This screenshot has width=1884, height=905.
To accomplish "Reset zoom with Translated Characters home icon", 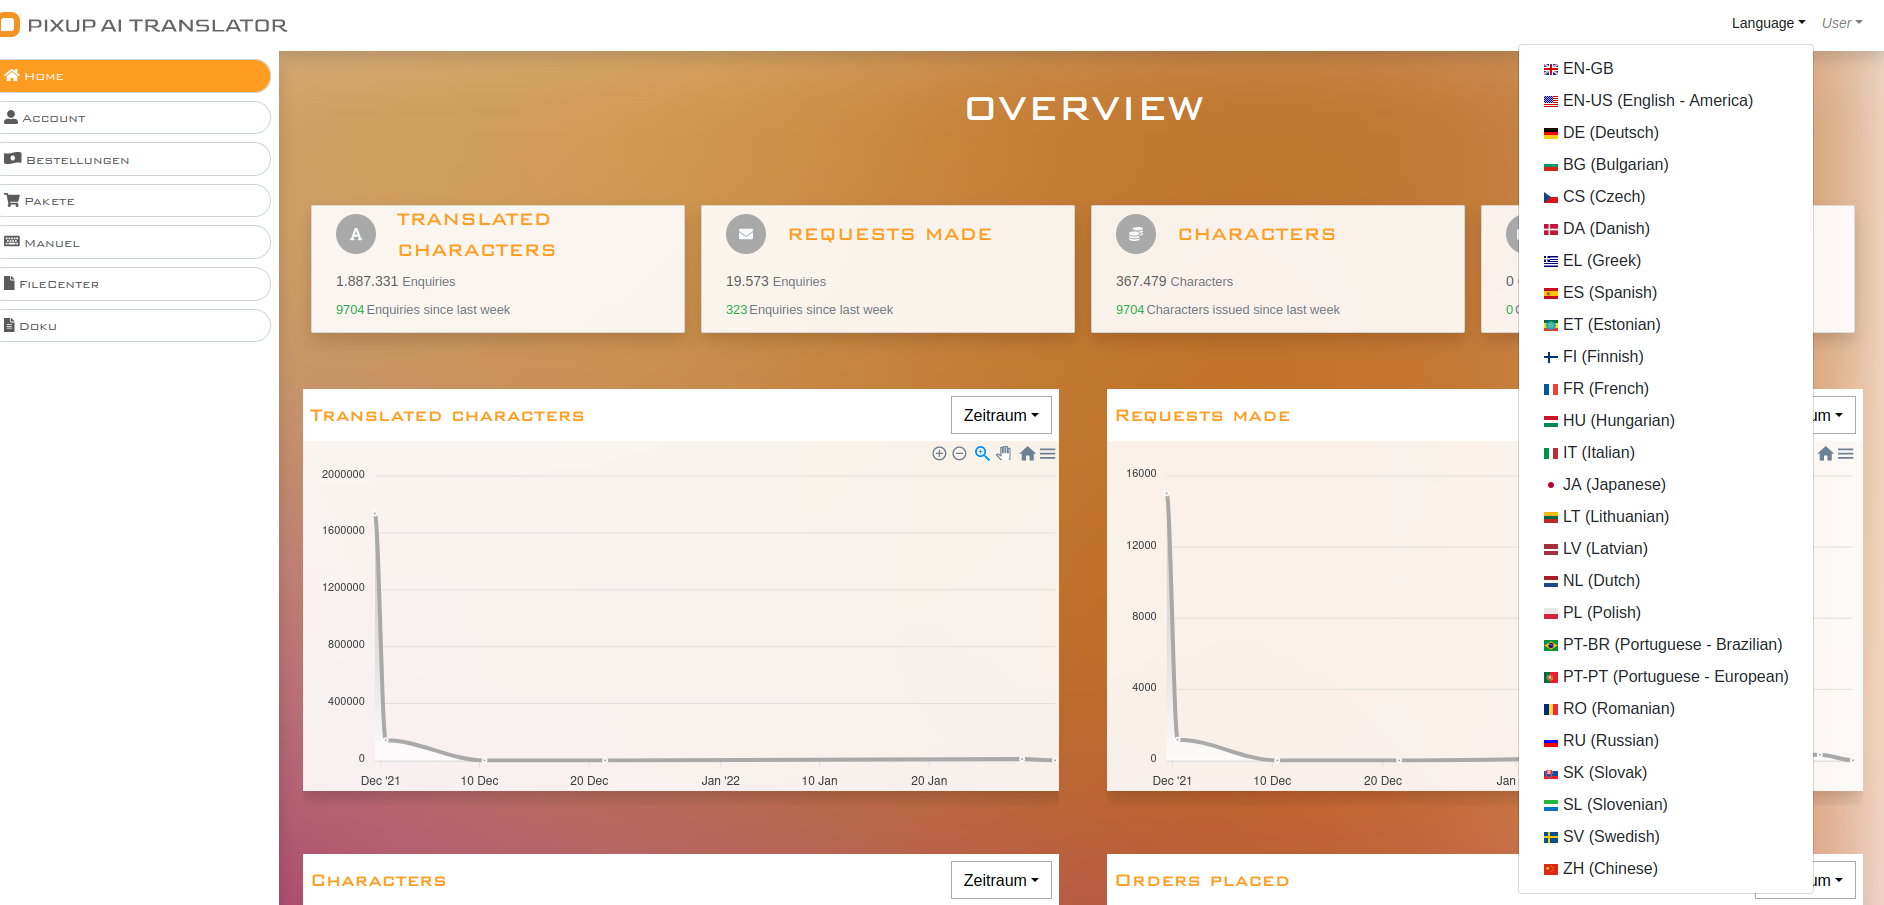I will click(x=1027, y=454).
